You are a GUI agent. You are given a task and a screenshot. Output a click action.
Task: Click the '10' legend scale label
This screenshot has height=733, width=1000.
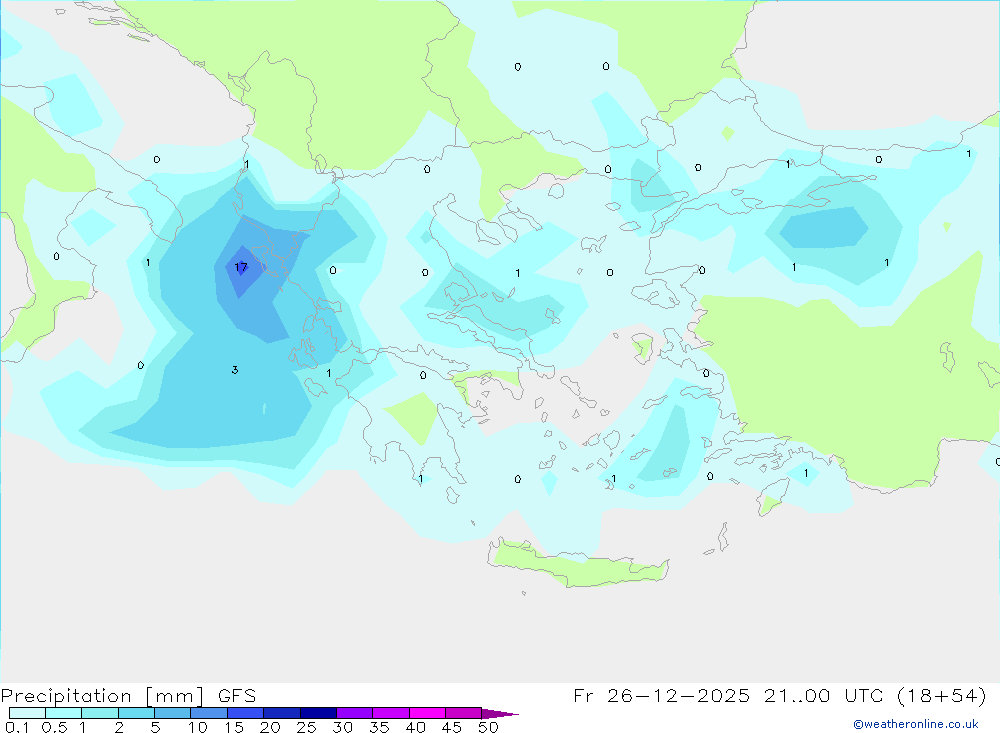point(198,727)
